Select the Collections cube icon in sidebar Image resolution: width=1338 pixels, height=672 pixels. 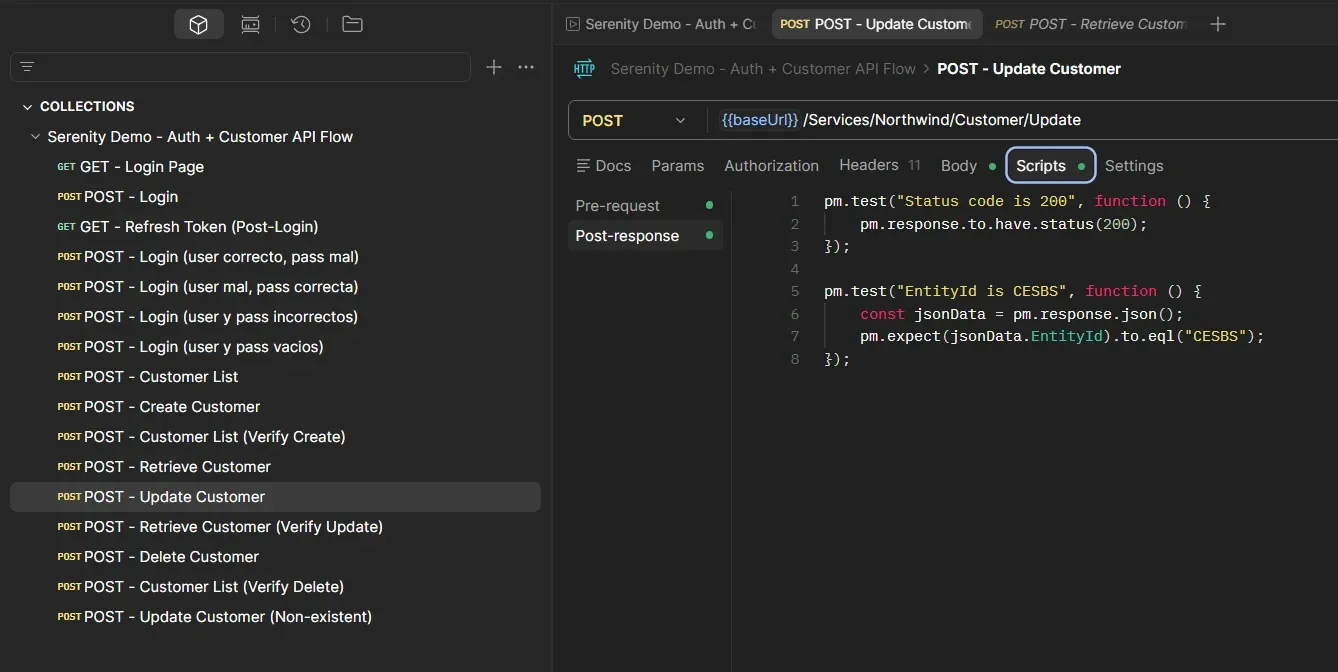[x=198, y=23]
